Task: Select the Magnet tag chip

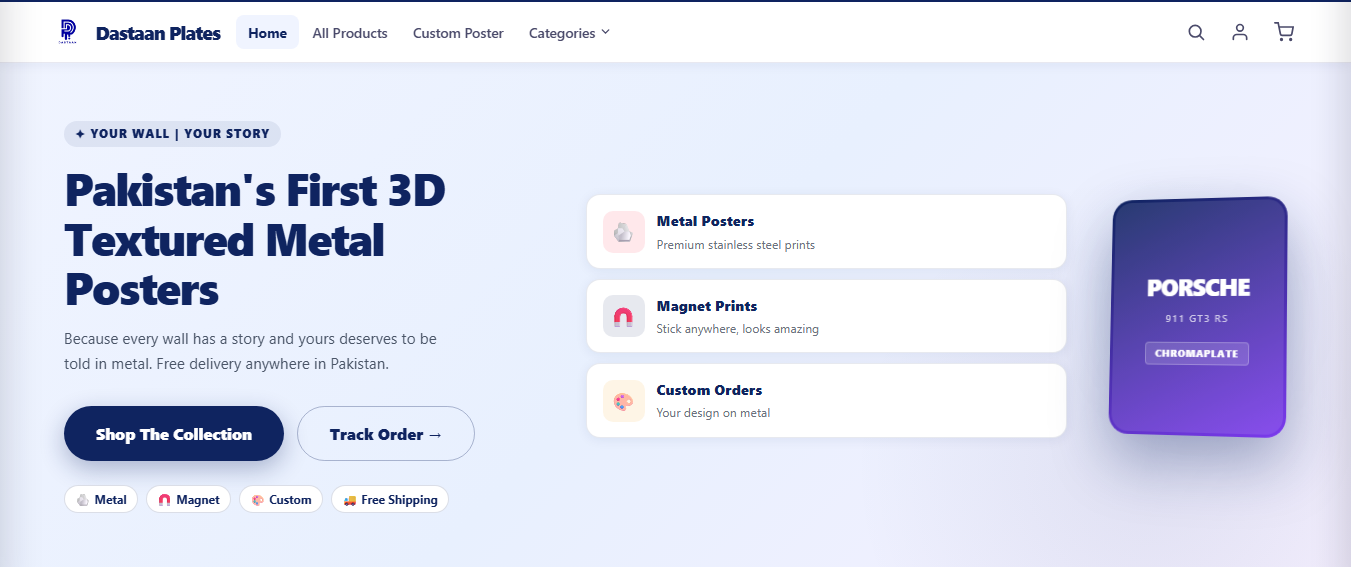Action: [x=189, y=499]
